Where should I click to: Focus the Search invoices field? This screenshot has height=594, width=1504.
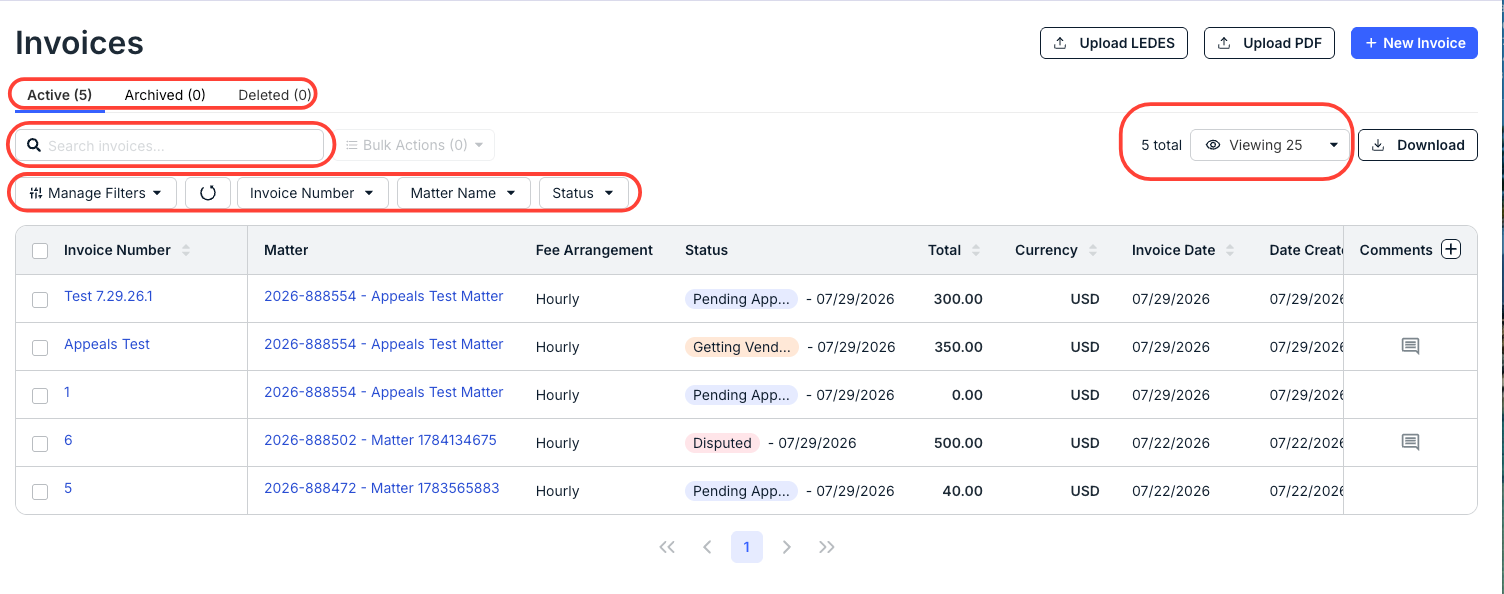[170, 145]
